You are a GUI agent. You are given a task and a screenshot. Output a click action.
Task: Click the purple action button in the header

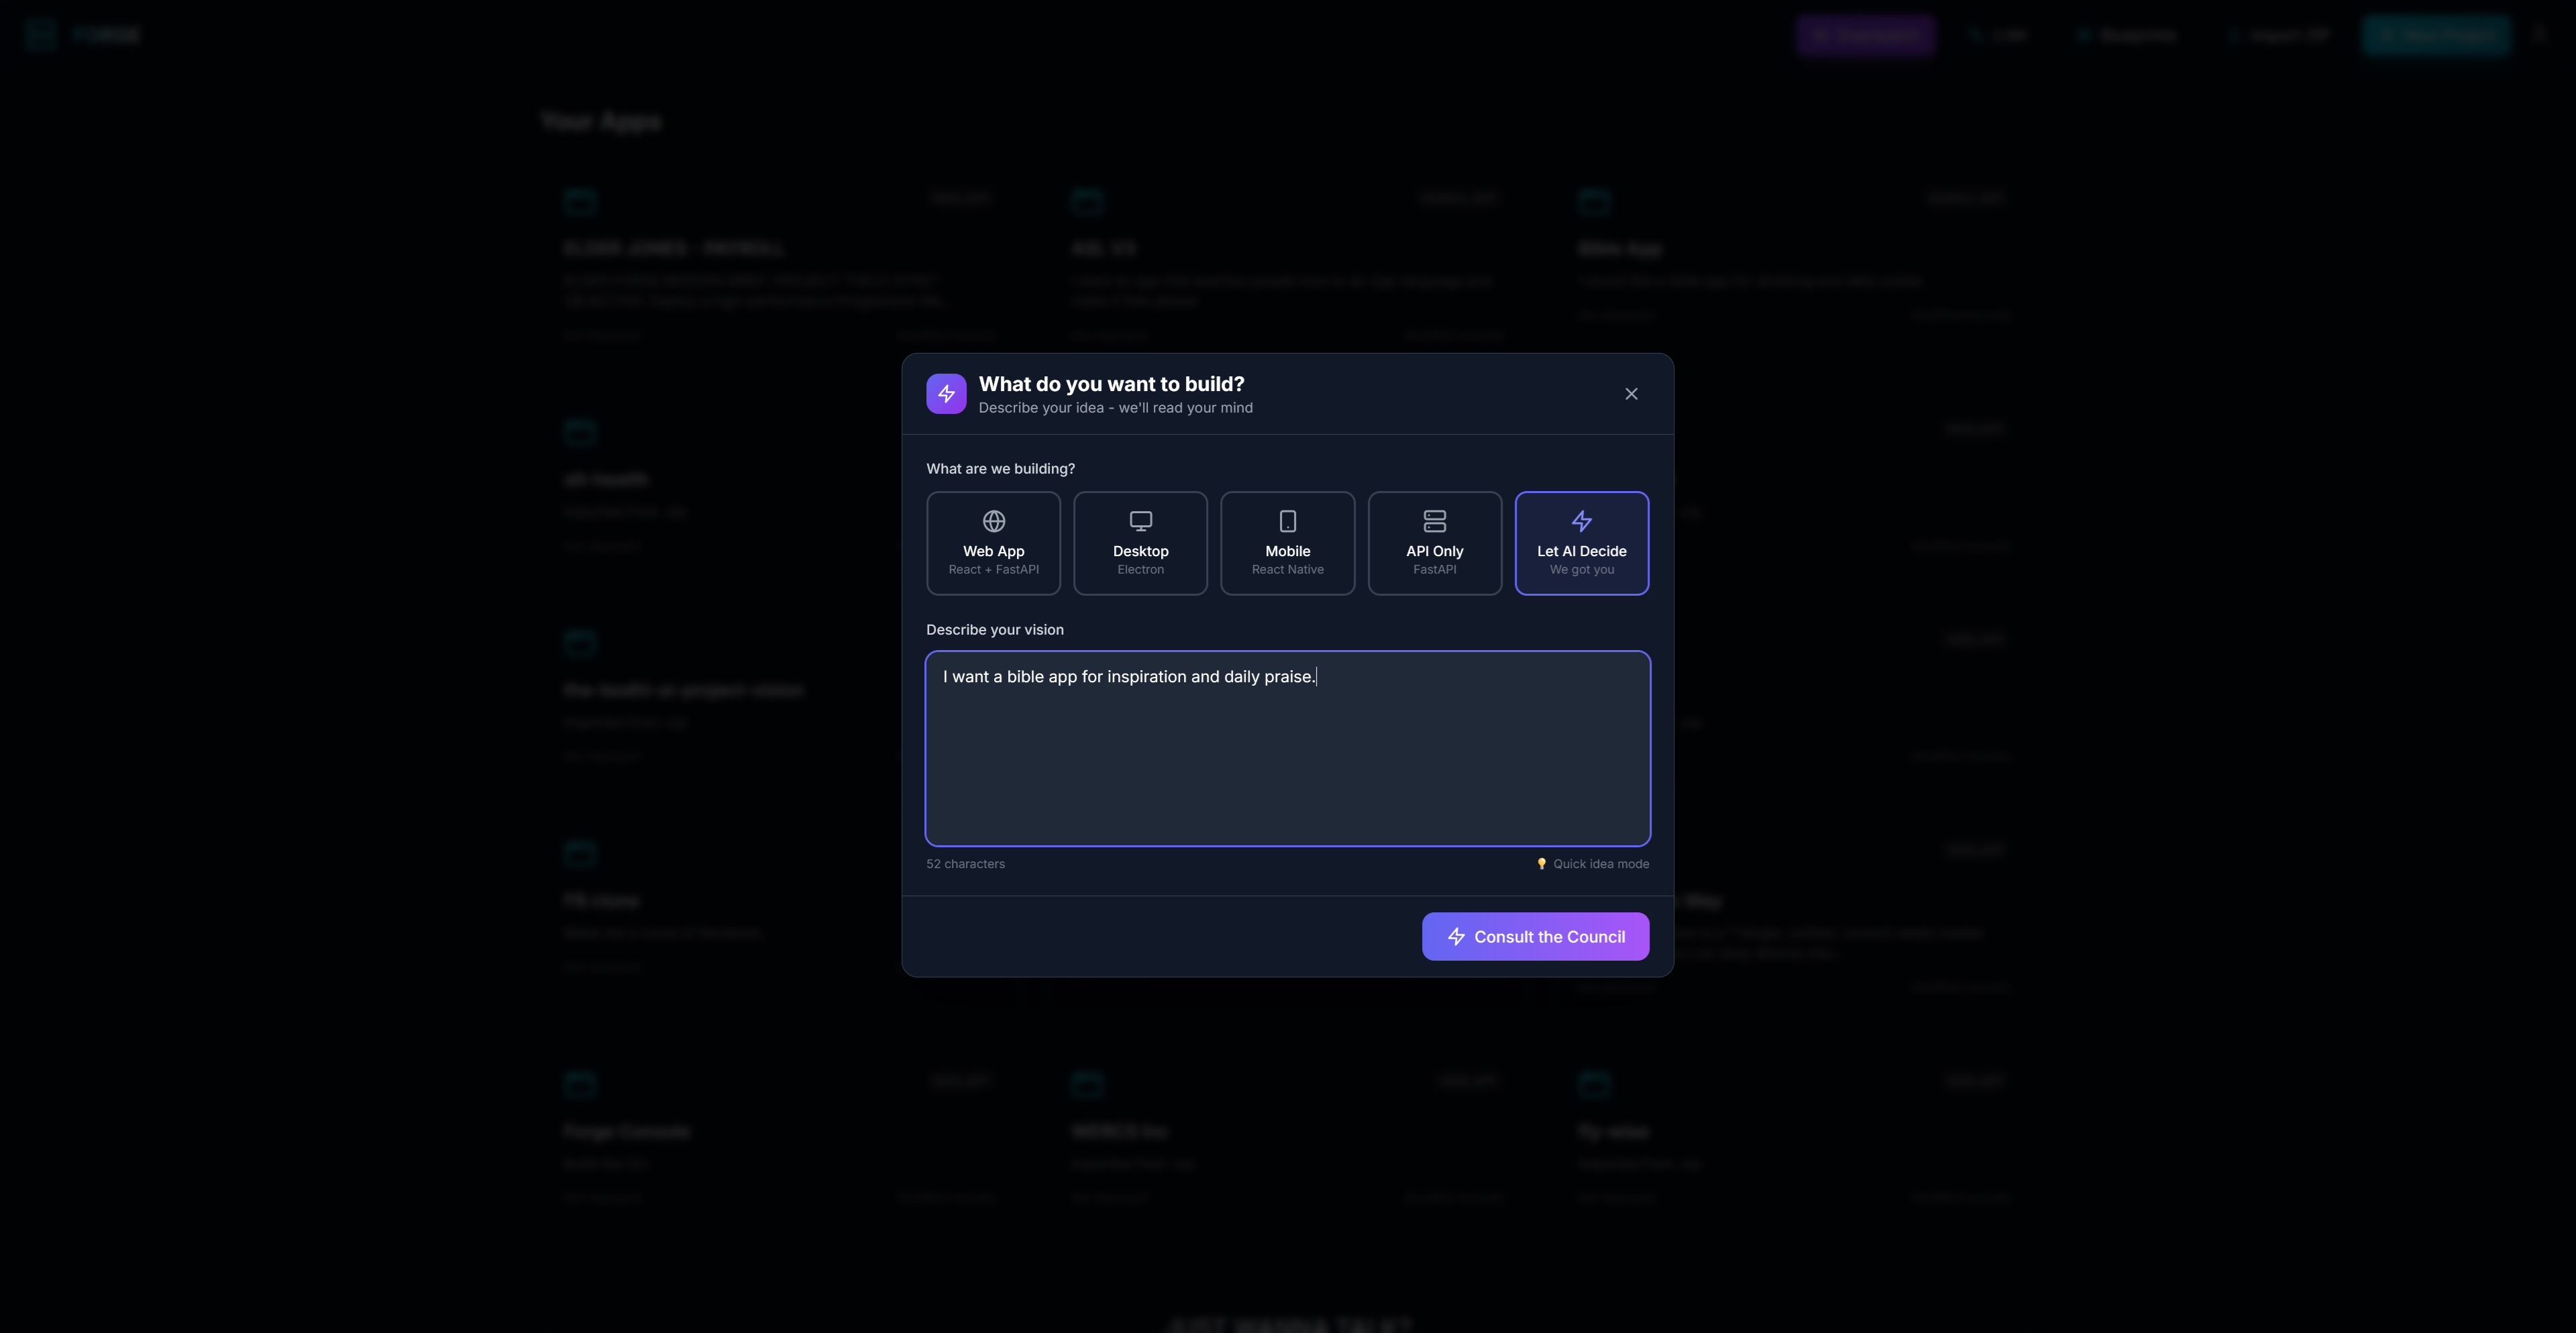tap(1866, 35)
